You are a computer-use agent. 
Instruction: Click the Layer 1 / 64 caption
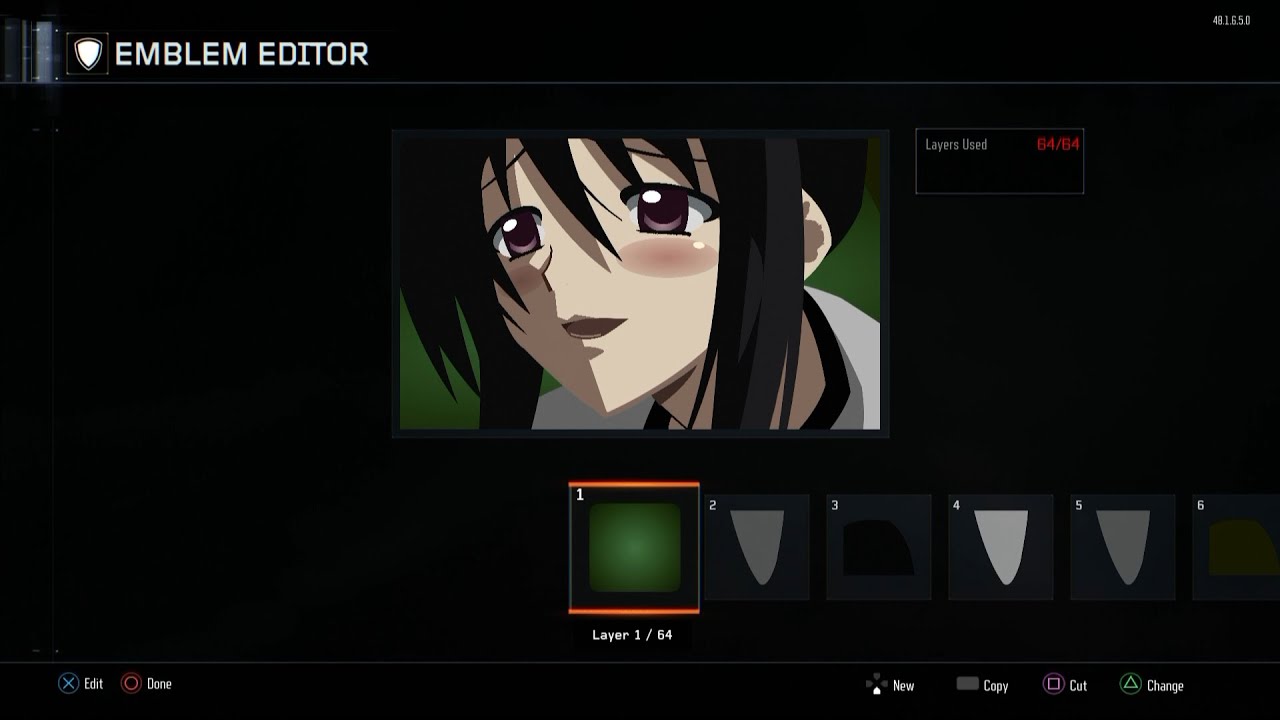pos(632,635)
